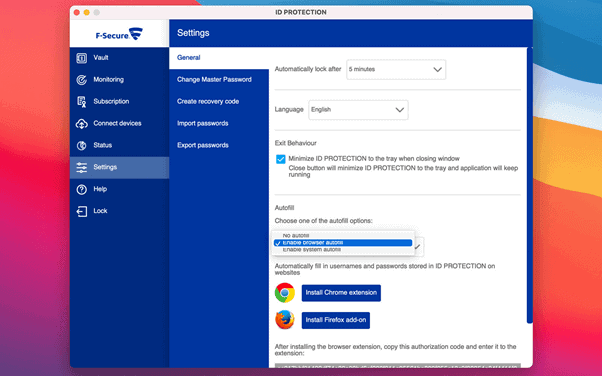Choose Enable browser autofill option
The image size is (602, 376).
[343, 243]
